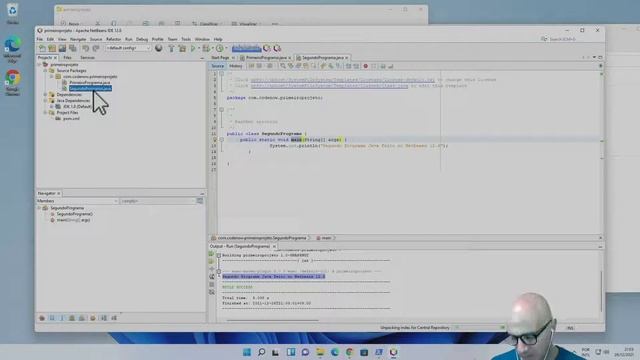
Task: Click the Save All toolbar icon
Action: click(73, 49)
